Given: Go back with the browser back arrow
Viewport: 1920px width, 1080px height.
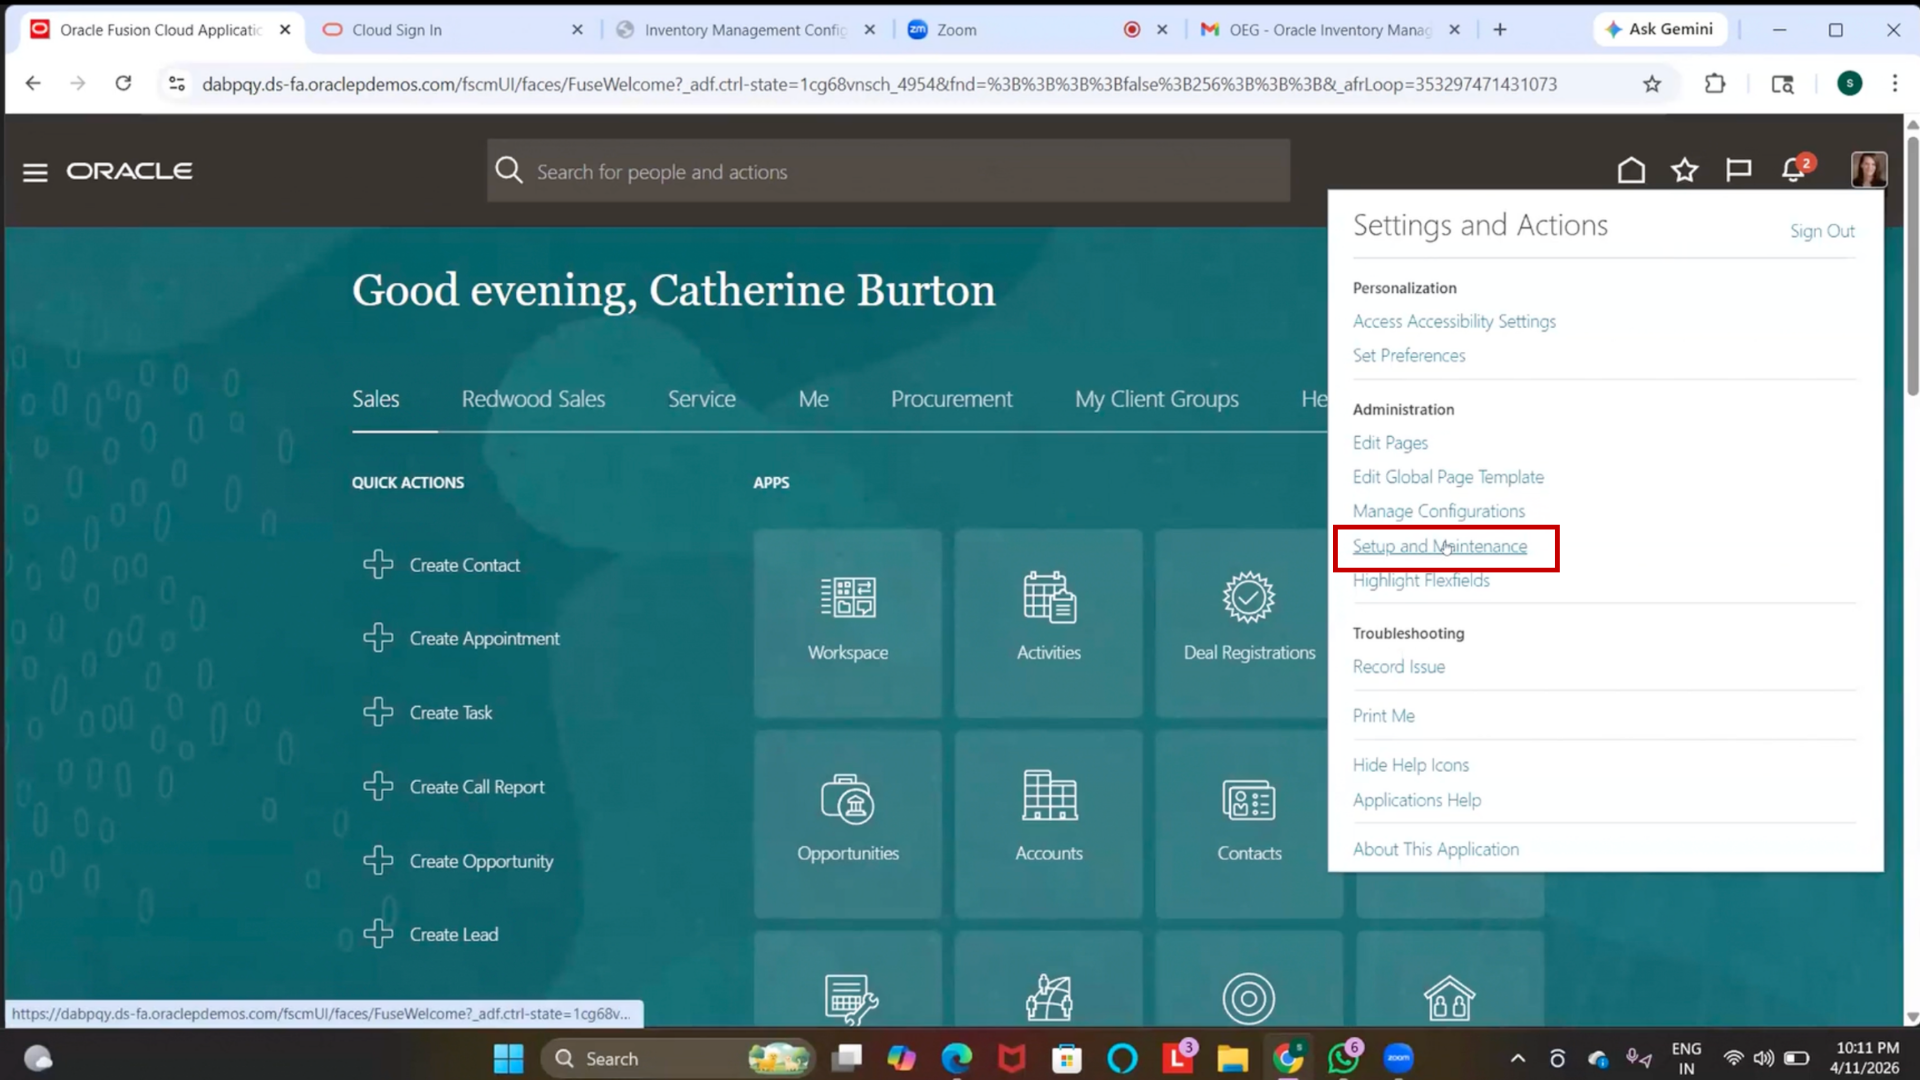Looking at the screenshot, I should (x=33, y=84).
